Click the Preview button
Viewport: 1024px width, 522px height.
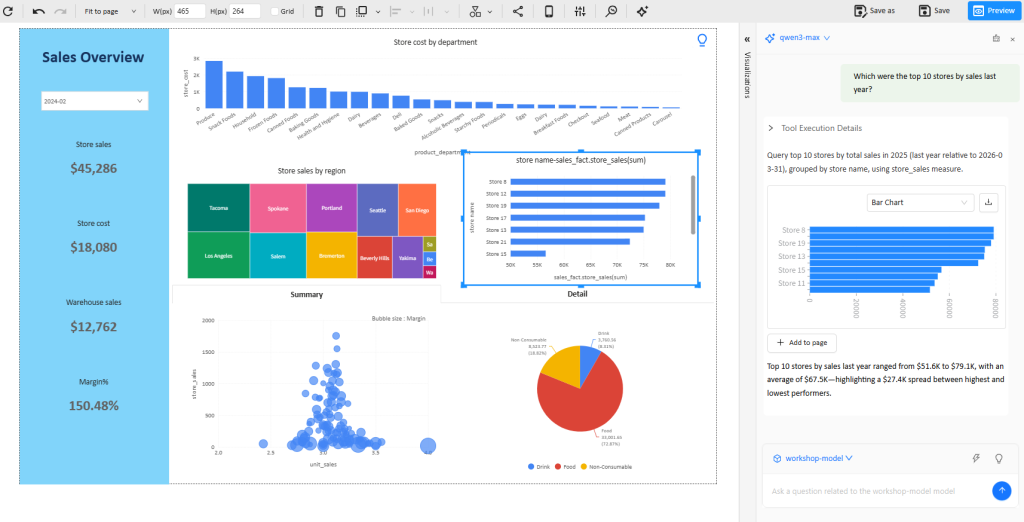tap(990, 10)
